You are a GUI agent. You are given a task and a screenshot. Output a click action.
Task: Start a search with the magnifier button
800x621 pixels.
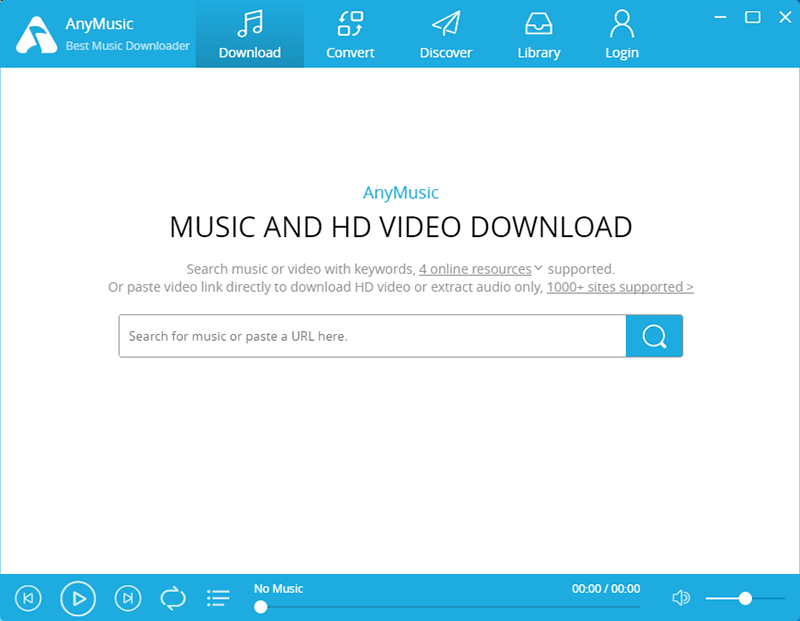pos(655,336)
